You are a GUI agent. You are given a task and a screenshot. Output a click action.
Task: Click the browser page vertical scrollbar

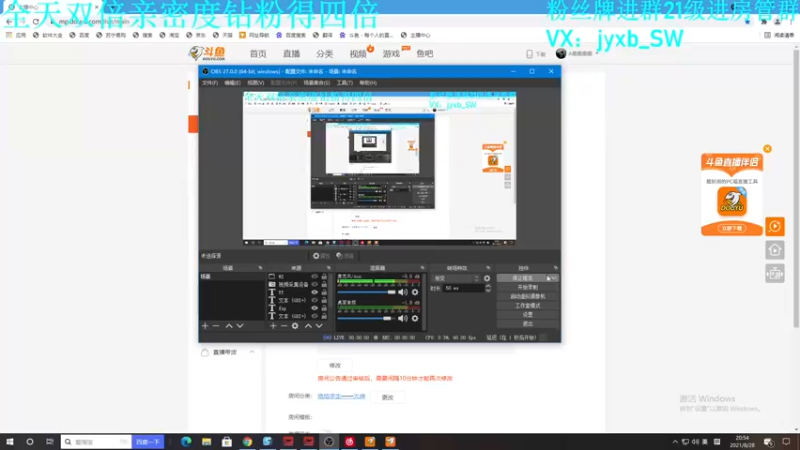click(796, 187)
